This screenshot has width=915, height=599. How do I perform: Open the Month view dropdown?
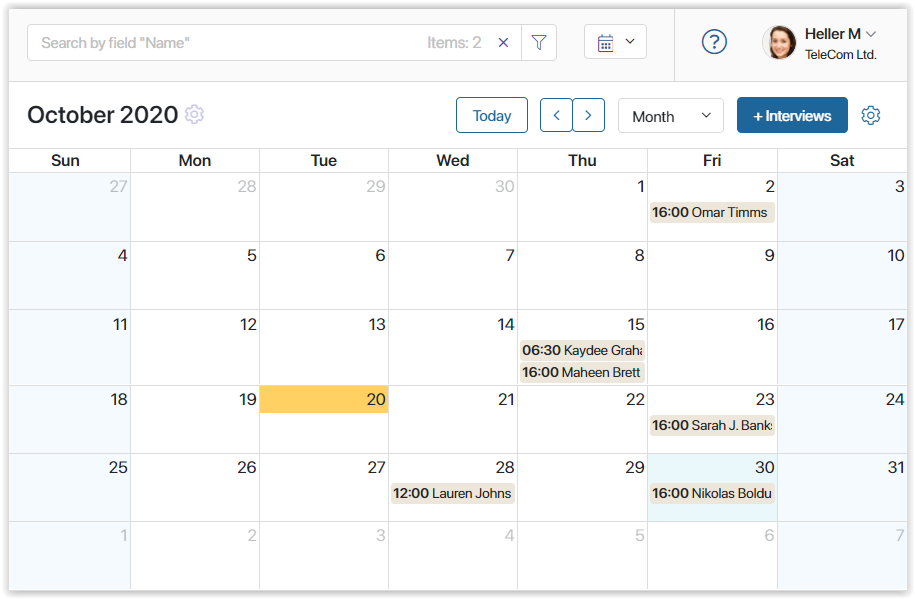point(670,115)
